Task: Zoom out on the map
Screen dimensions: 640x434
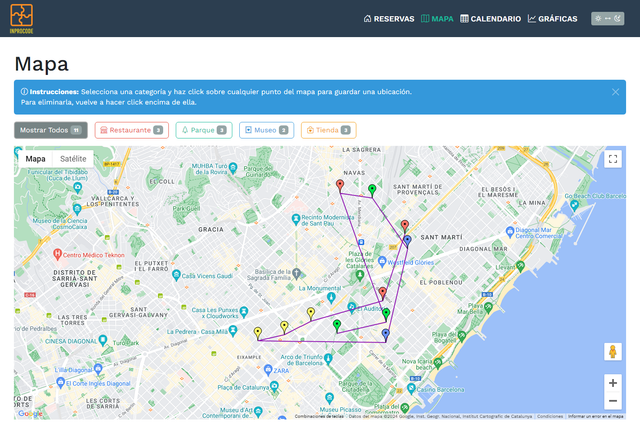Action: point(613,401)
